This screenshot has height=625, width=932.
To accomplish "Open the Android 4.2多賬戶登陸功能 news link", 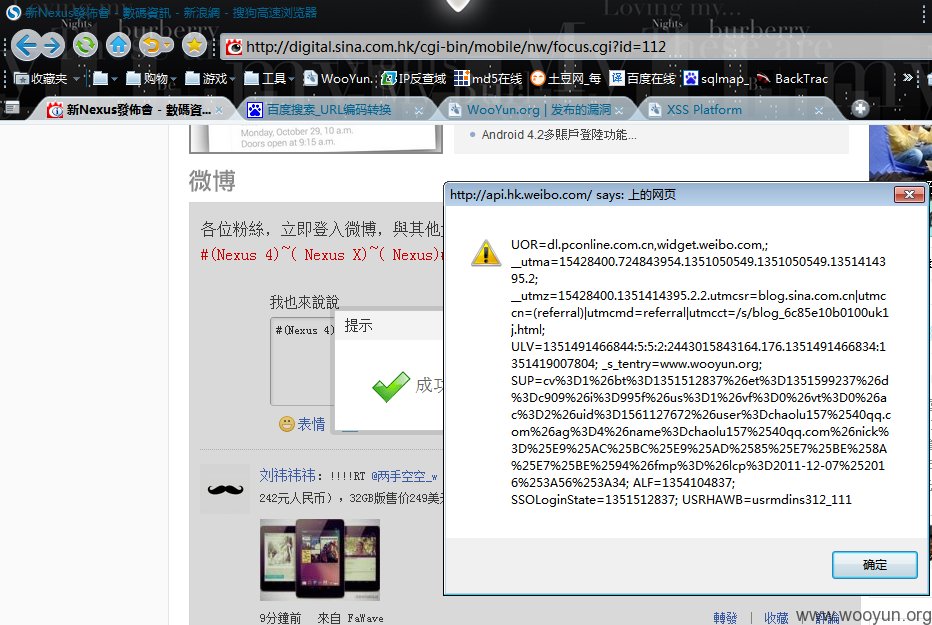I will tap(559, 135).
